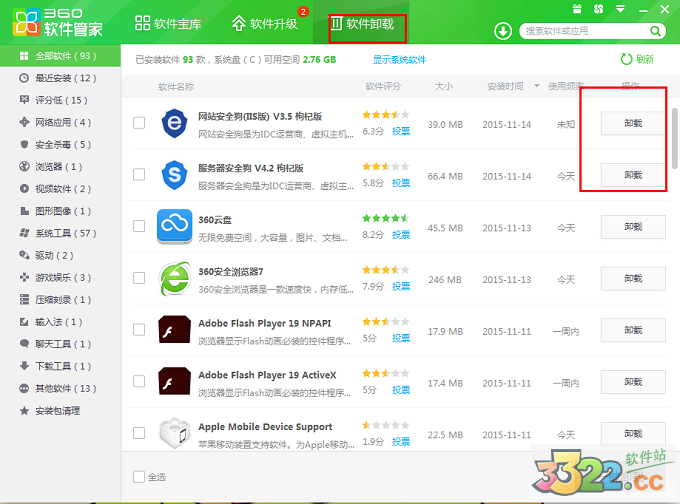Select 网络应用 (4) category
680x504 pixels.
tap(60, 122)
